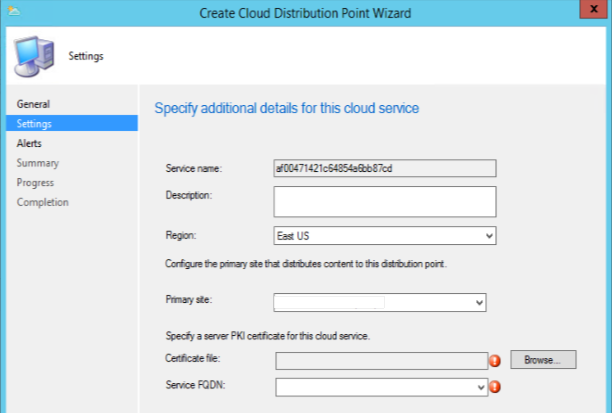Close the Create Cloud Distribution Point Wizard

[591, 11]
